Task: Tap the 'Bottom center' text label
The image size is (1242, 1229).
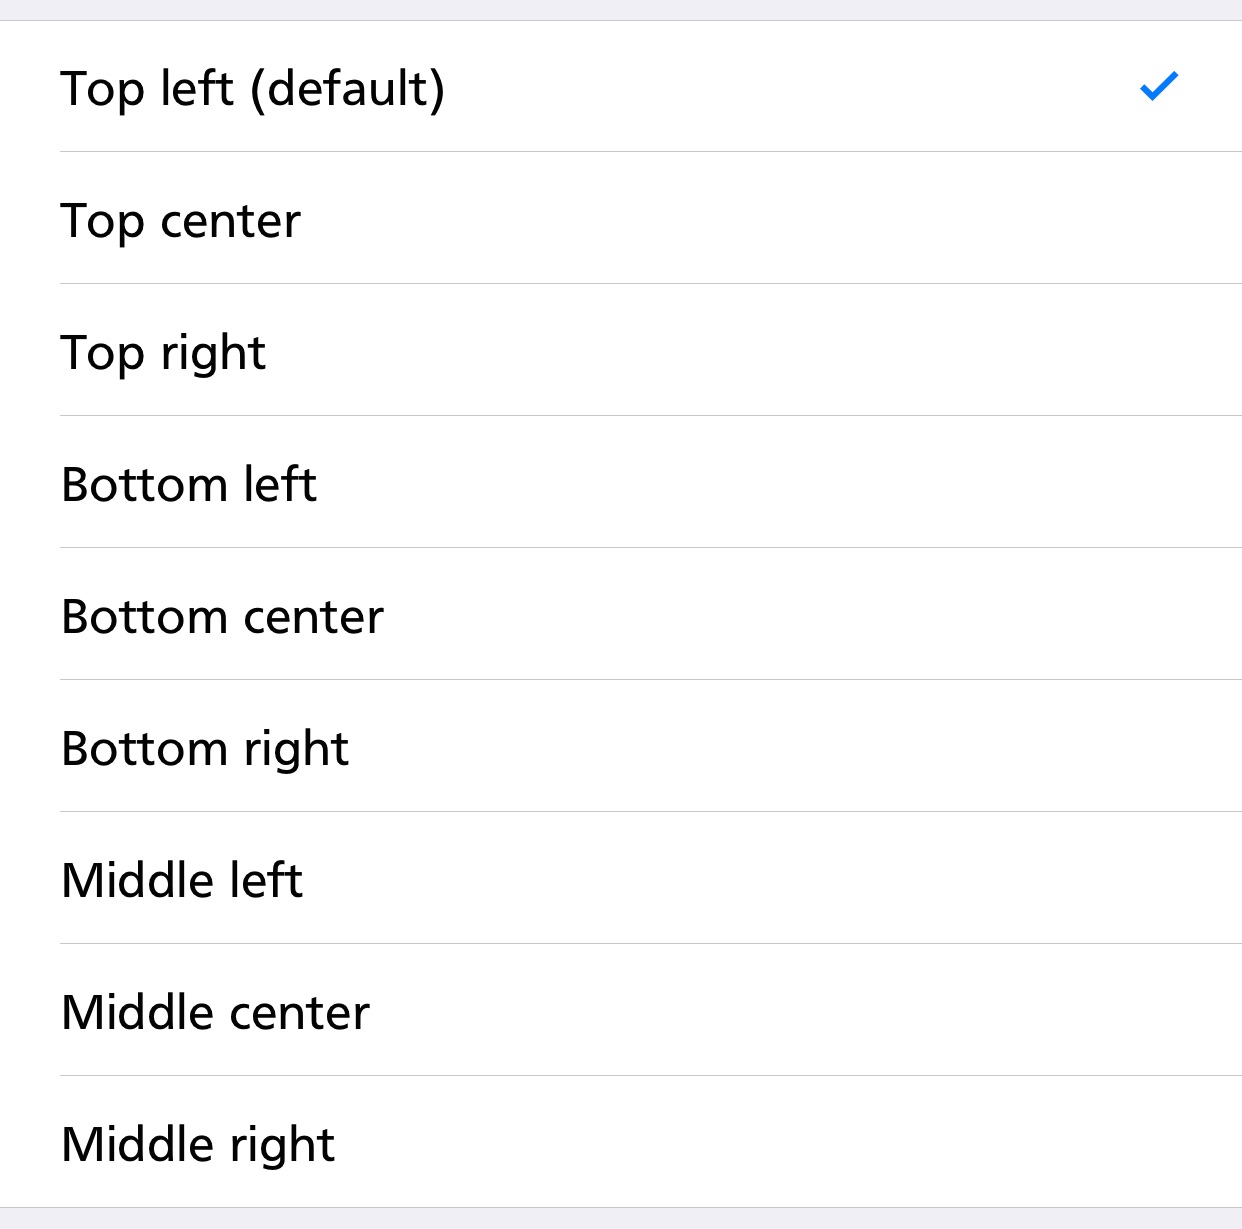Action: (x=223, y=616)
